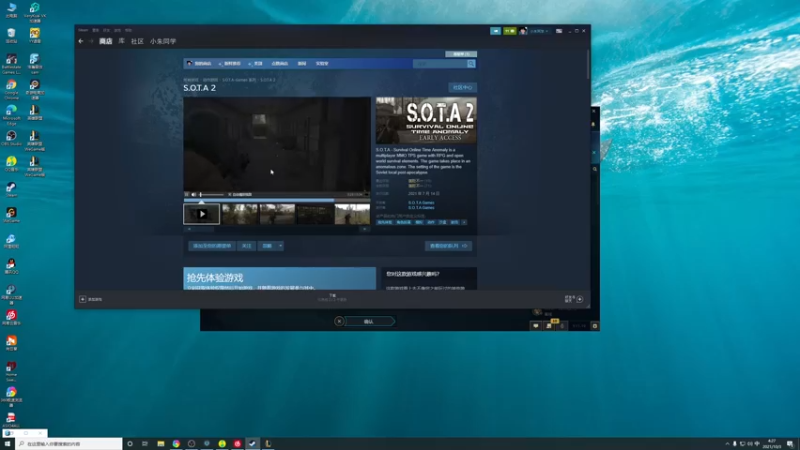
Task: Mute the trailer audio speaker icon
Action: [x=194, y=194]
